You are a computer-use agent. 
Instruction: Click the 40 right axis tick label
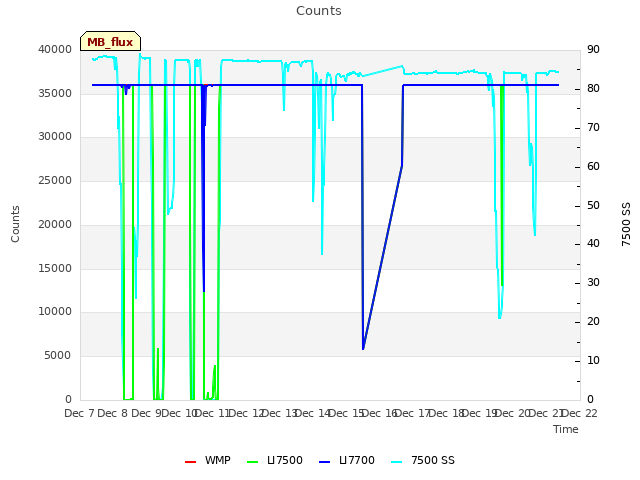click(593, 244)
